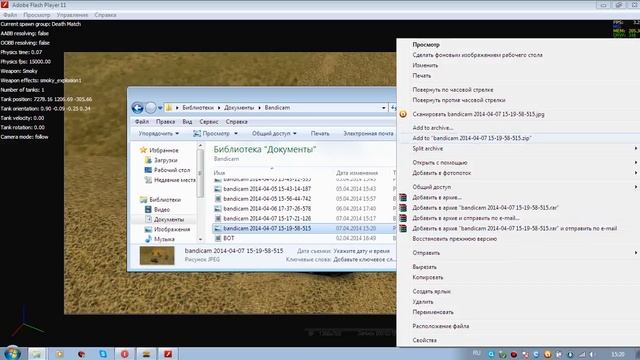Choose Переименовать in context menu
This screenshot has height=360, width=640.
pos(433,312)
